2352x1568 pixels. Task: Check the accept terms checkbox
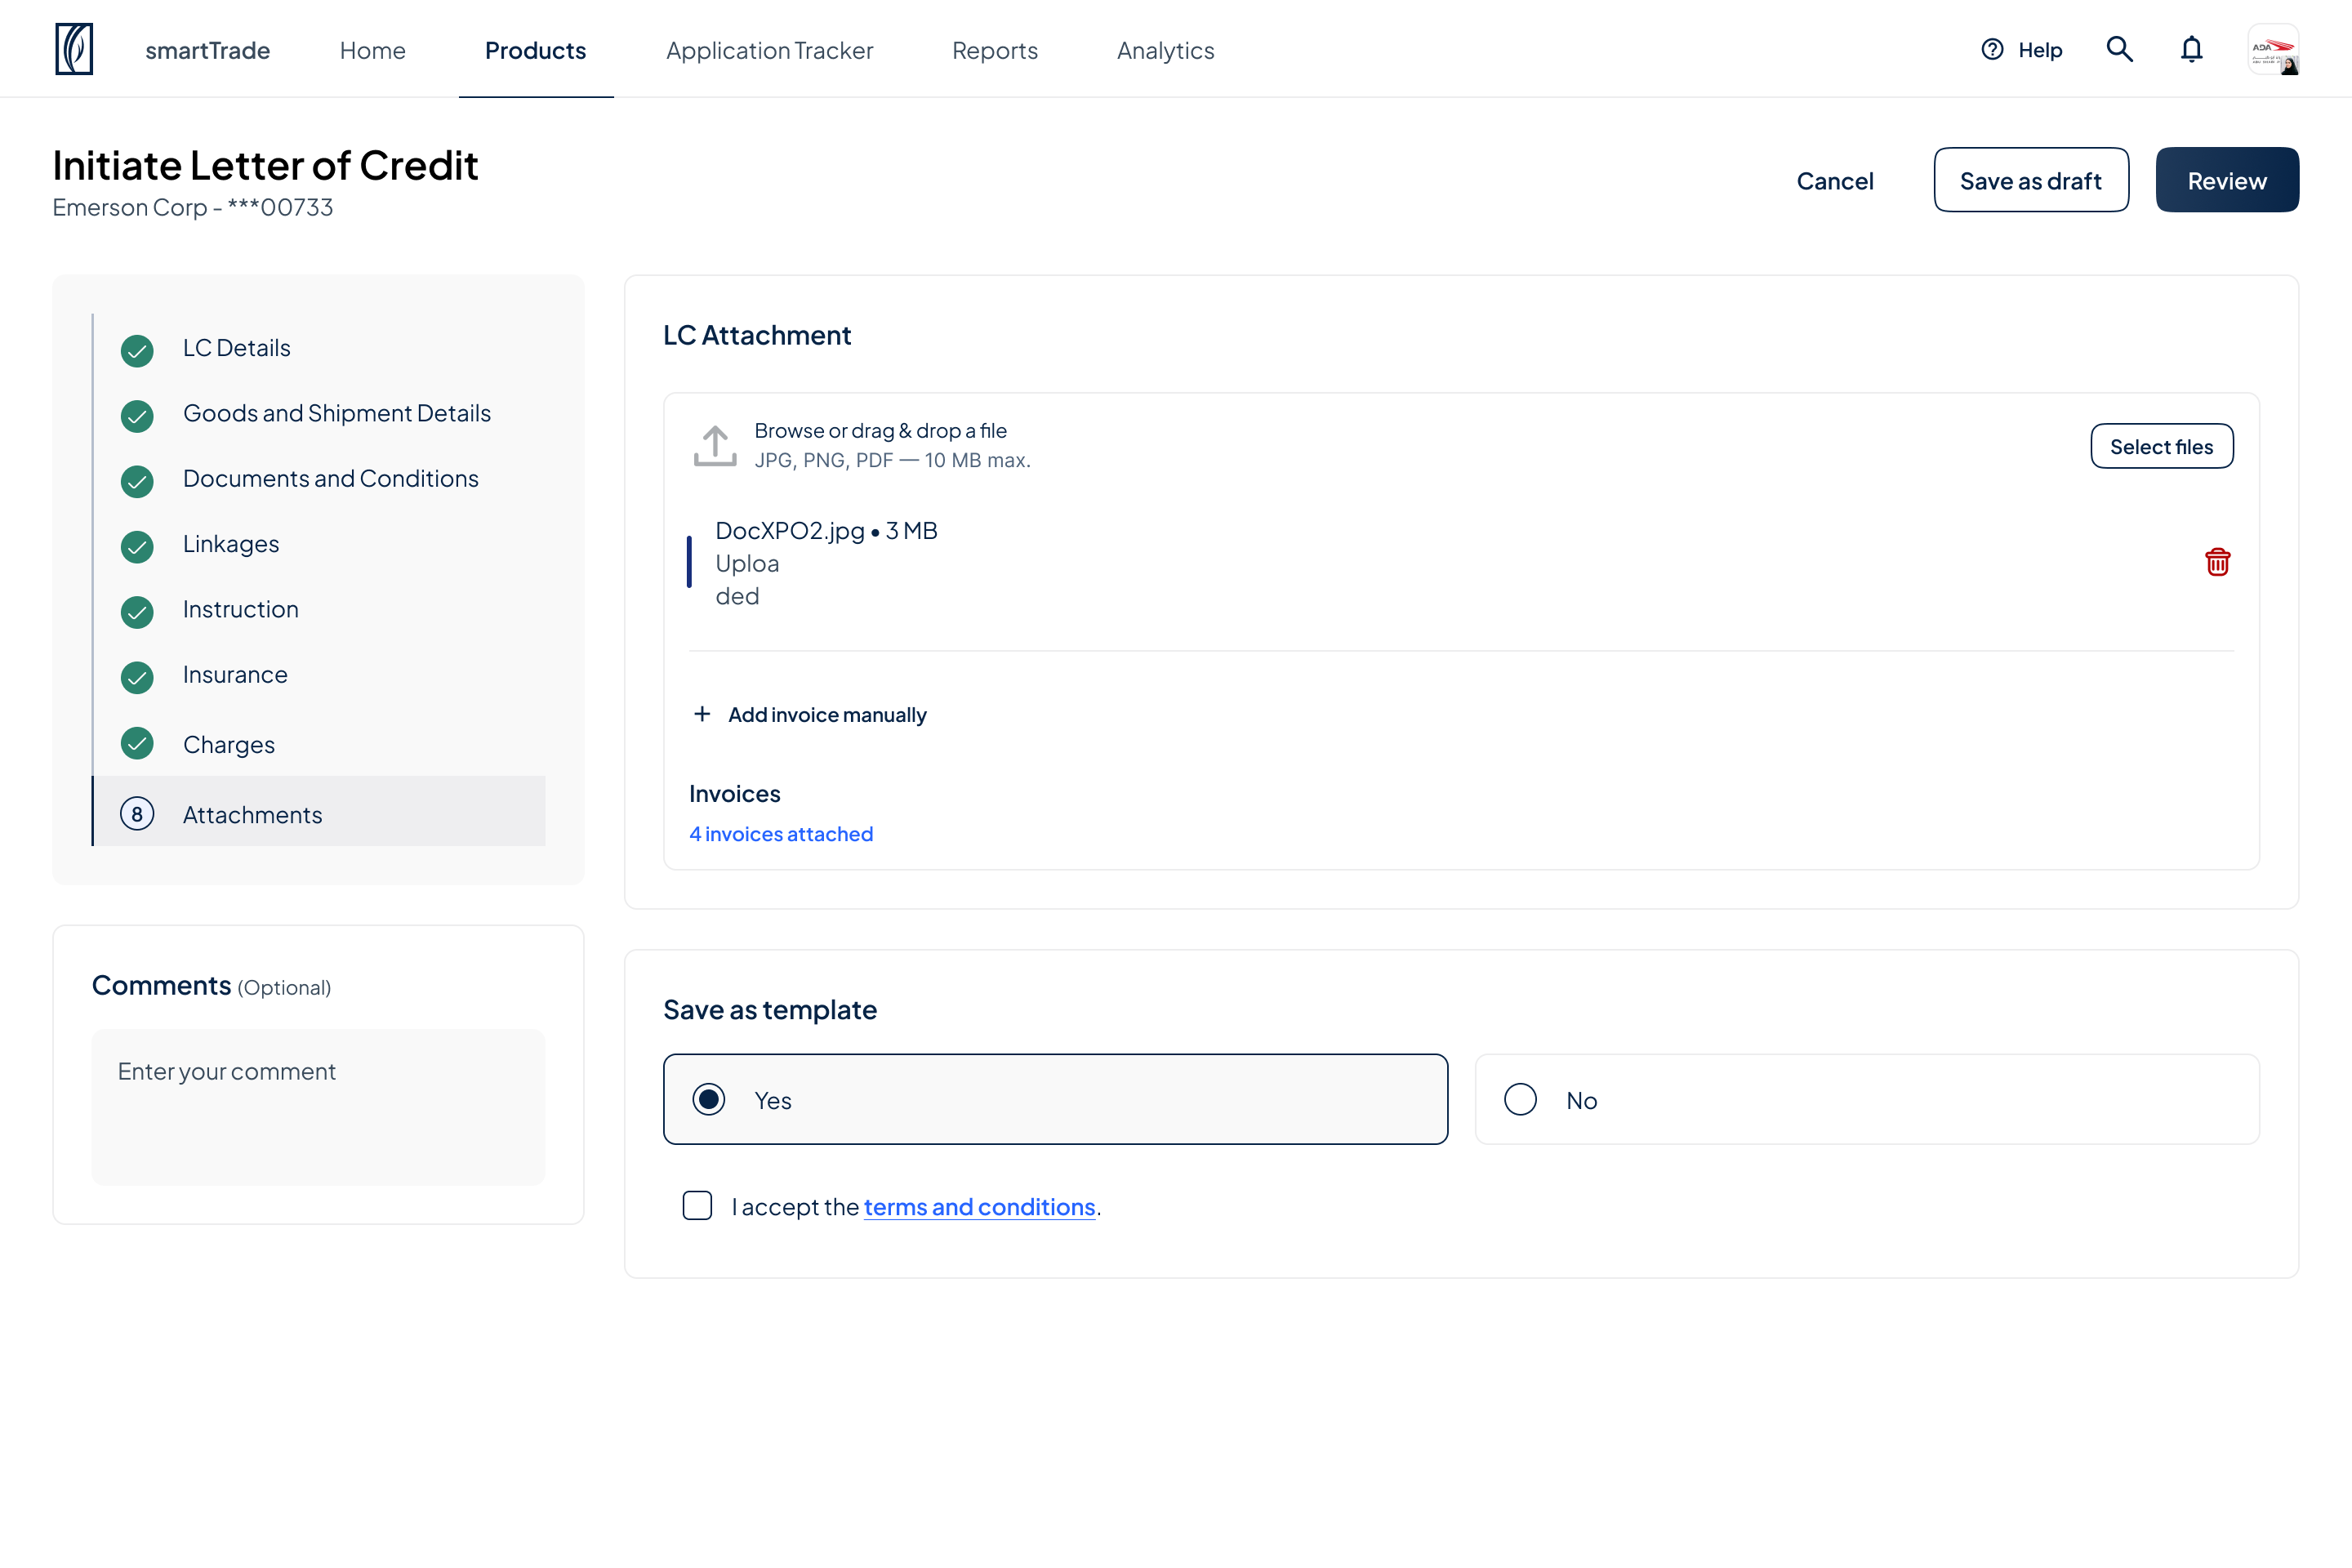point(697,1205)
